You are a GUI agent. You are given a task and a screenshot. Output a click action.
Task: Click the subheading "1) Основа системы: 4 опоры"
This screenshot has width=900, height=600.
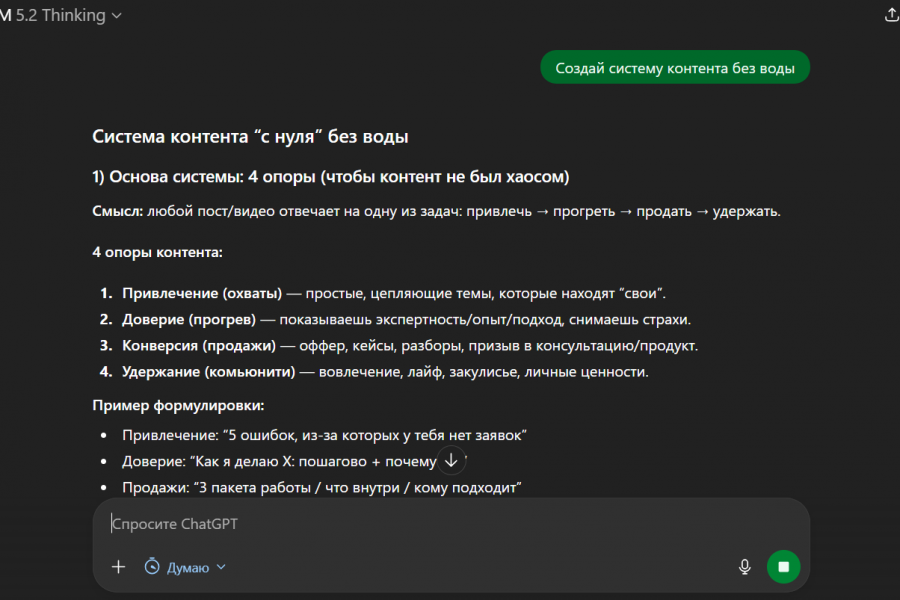(330, 177)
